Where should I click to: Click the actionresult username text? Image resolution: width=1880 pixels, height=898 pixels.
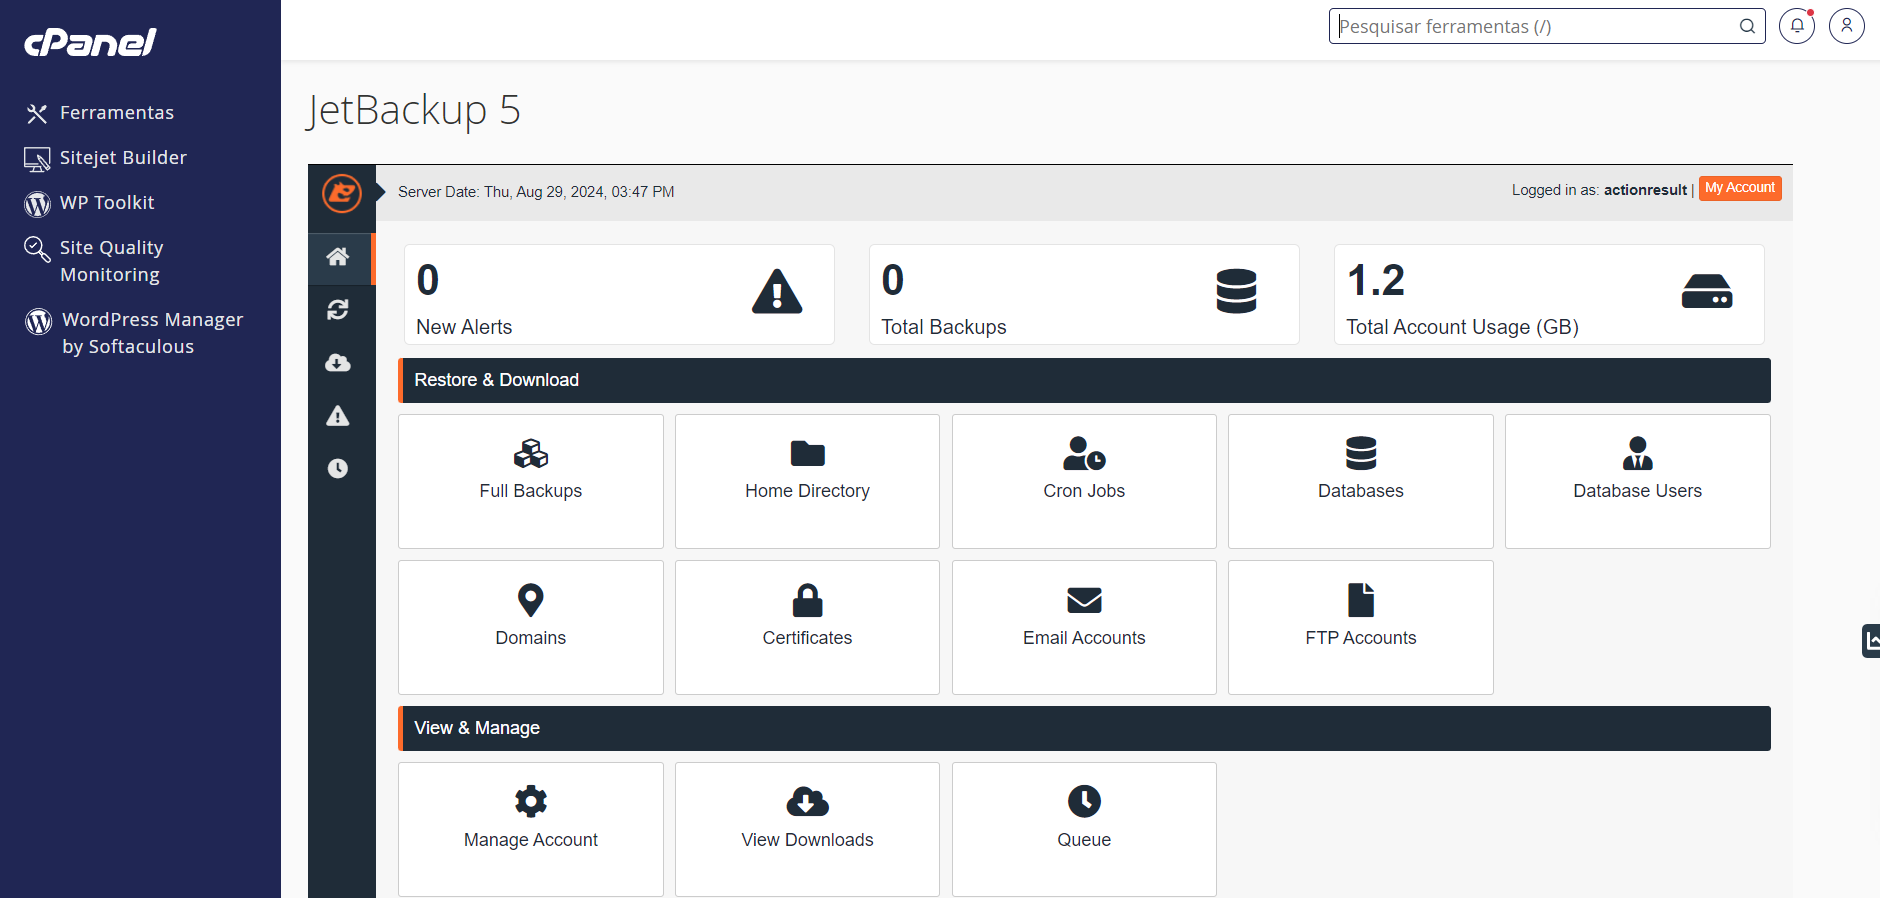click(1645, 190)
